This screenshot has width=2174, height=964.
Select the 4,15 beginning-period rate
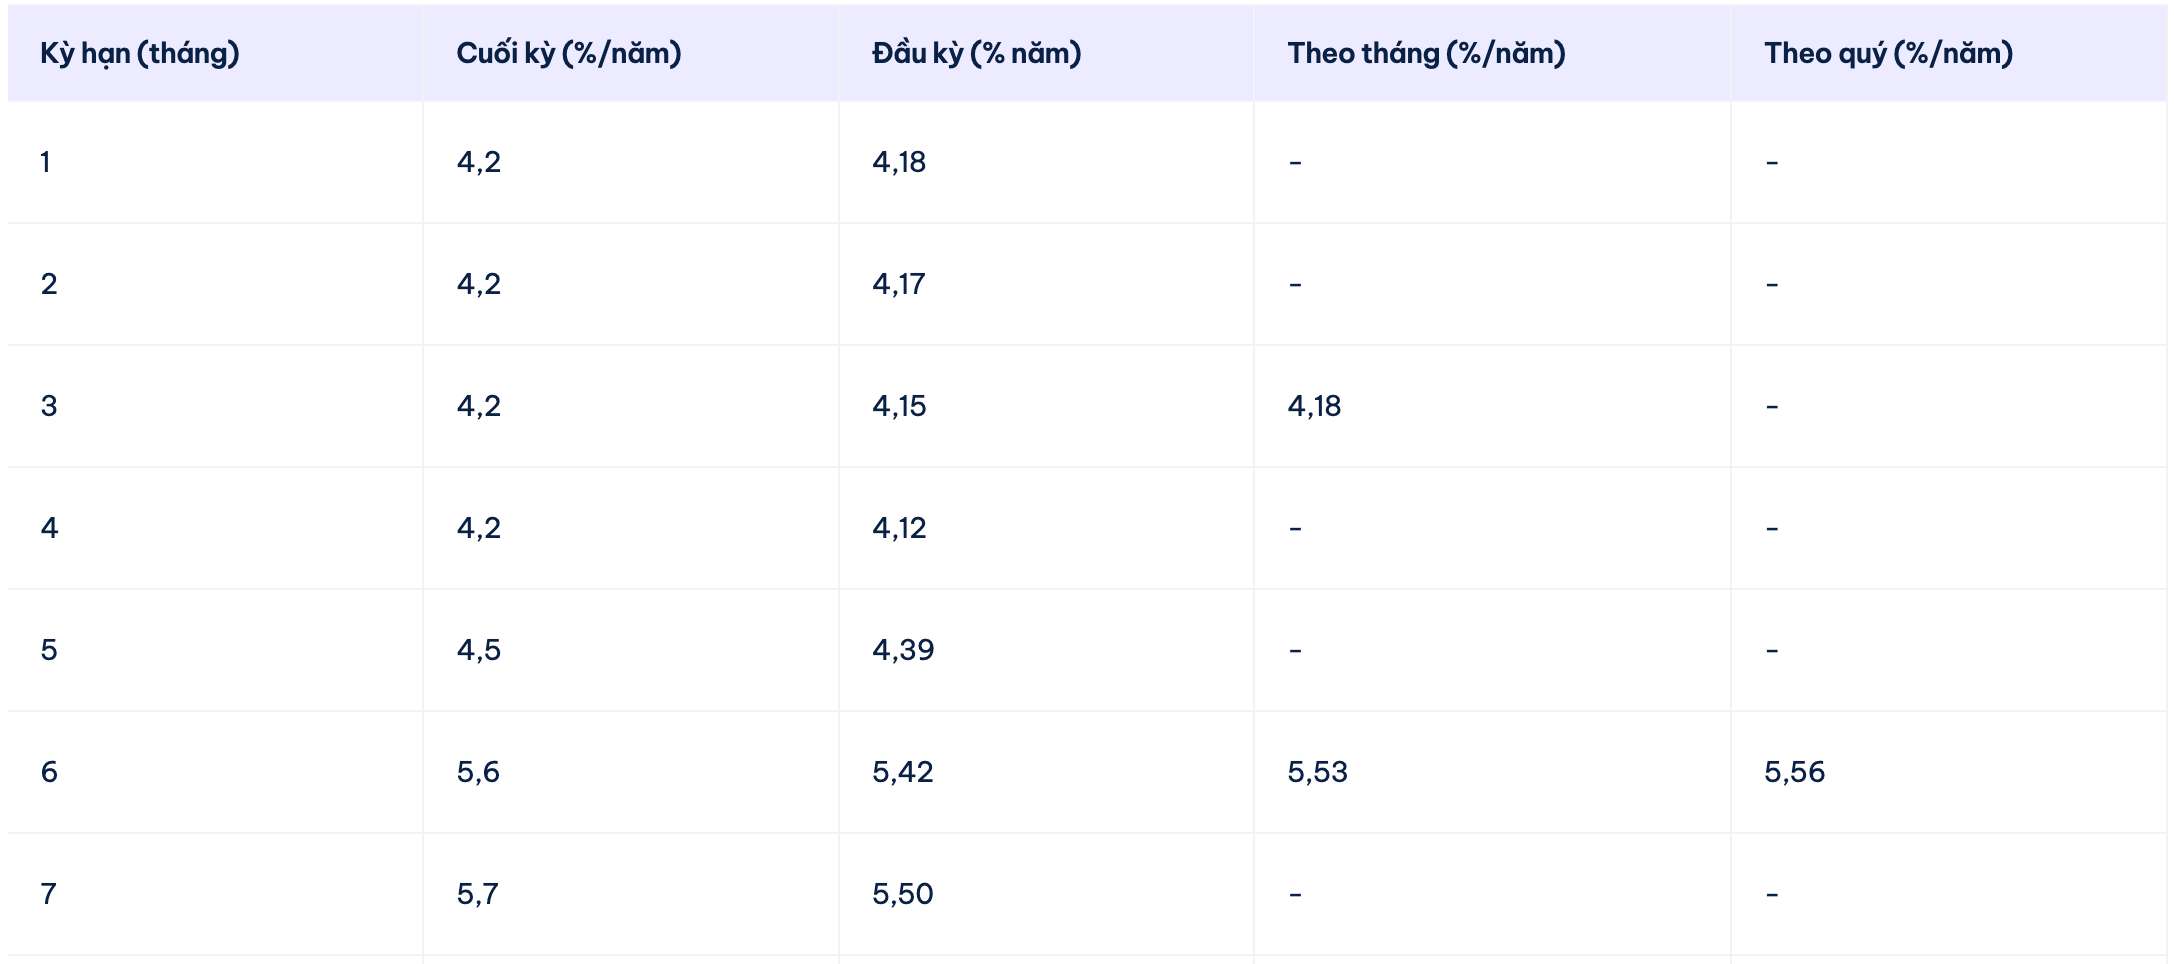[899, 406]
